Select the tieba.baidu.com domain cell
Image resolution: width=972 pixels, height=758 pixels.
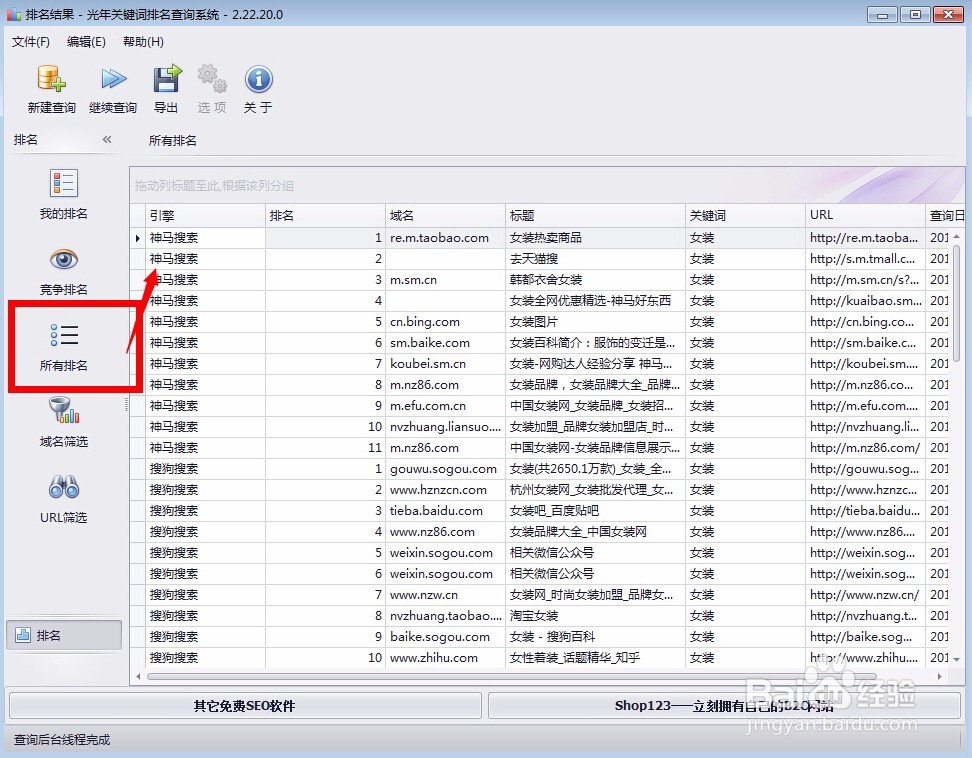(x=445, y=511)
